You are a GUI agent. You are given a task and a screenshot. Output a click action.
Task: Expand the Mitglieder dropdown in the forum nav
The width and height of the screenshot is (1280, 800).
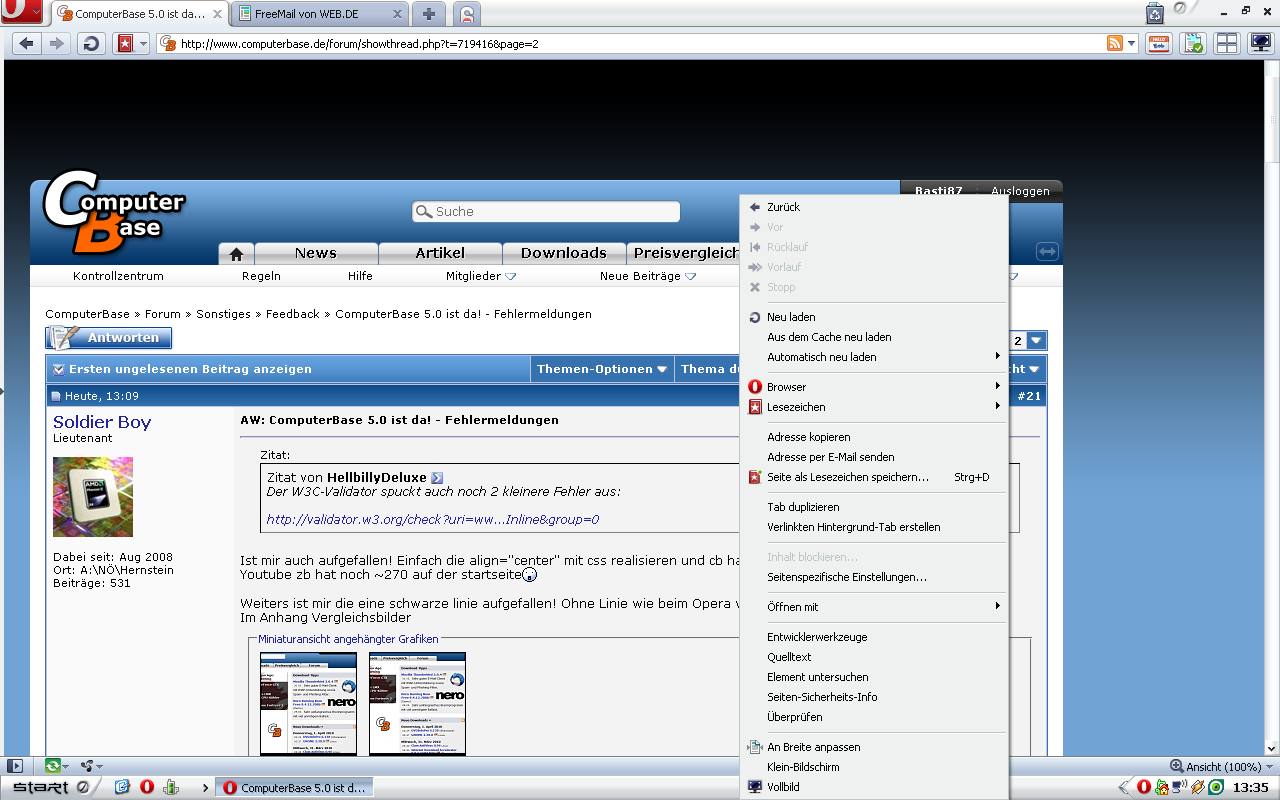point(510,276)
